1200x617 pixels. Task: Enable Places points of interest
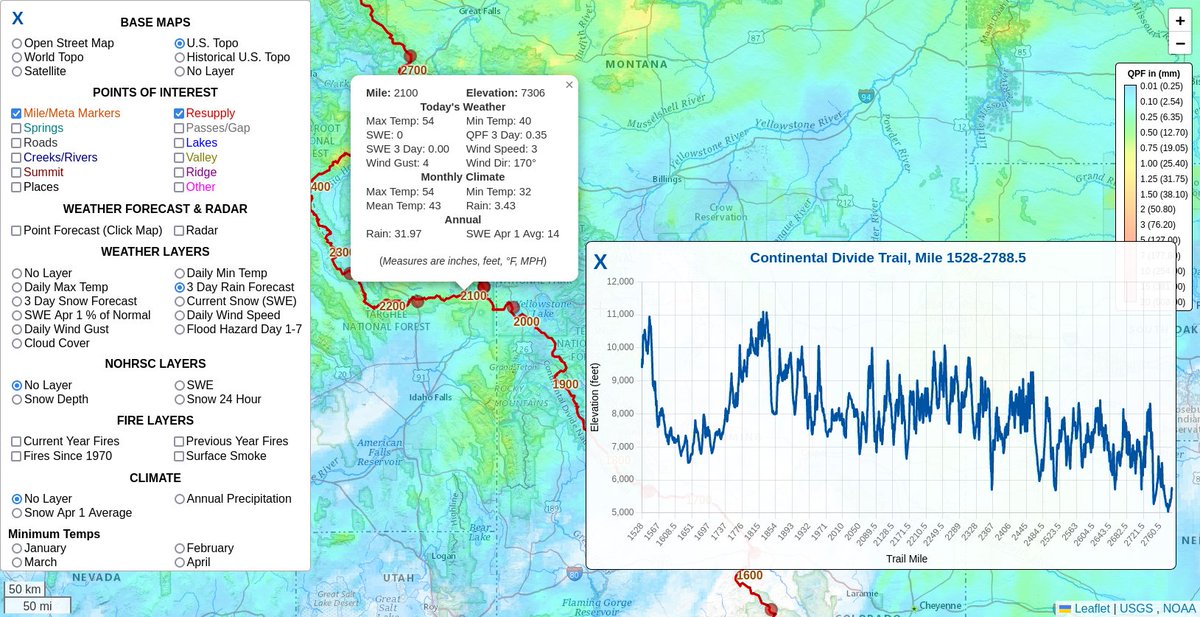[17, 186]
